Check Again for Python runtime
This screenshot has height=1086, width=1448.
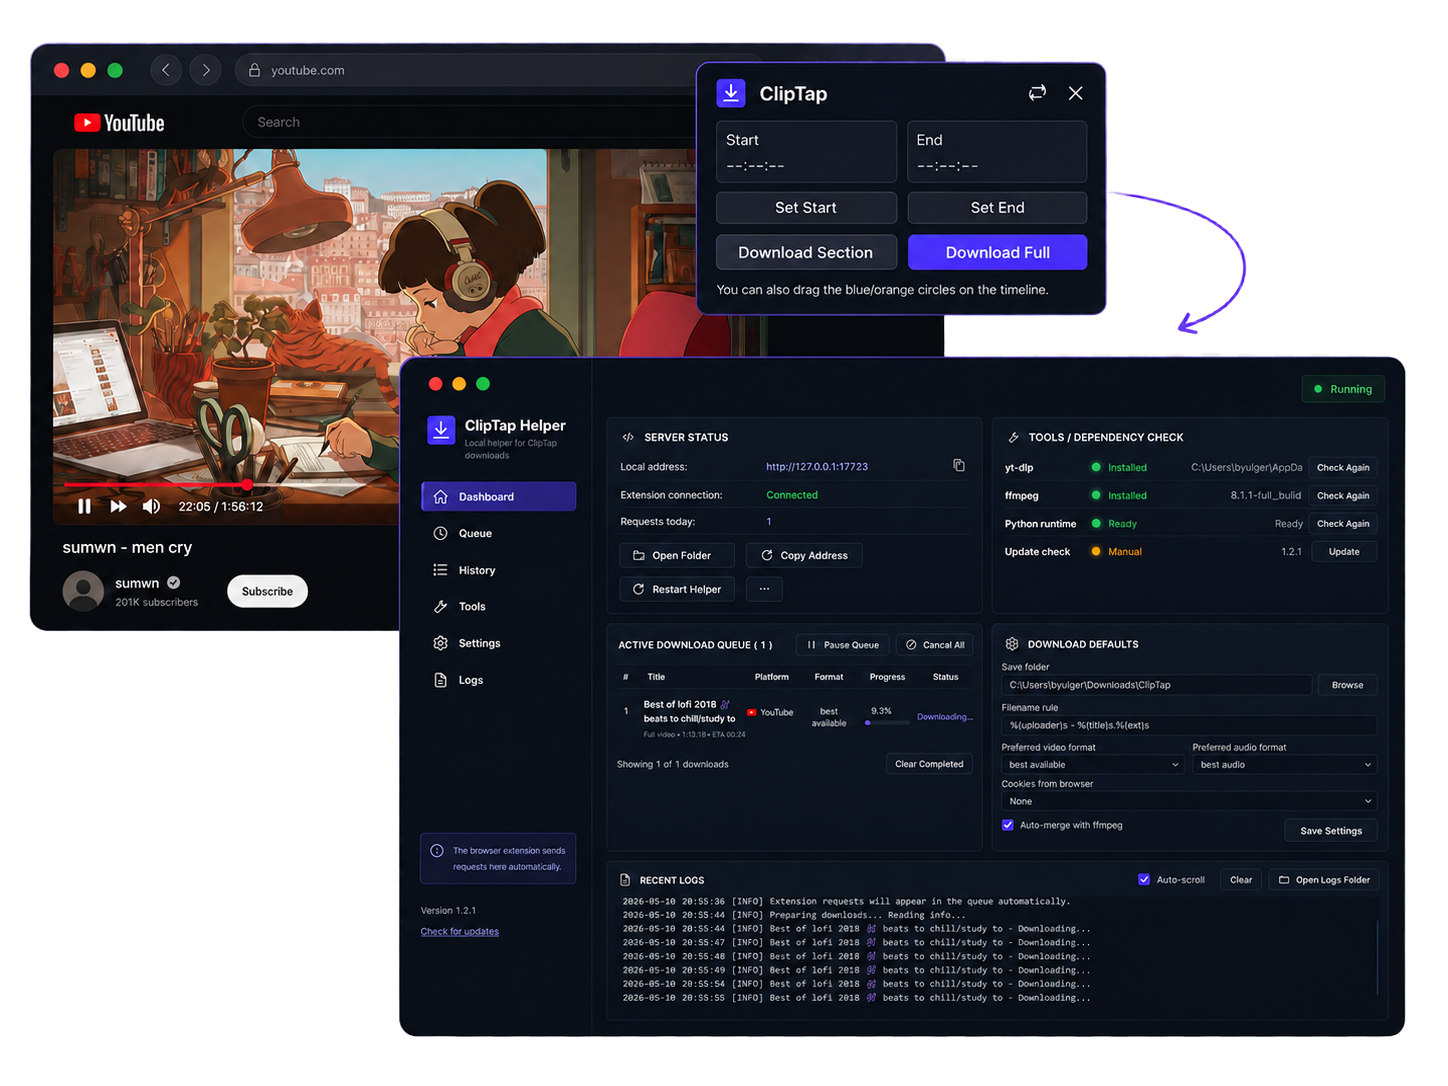point(1343,523)
